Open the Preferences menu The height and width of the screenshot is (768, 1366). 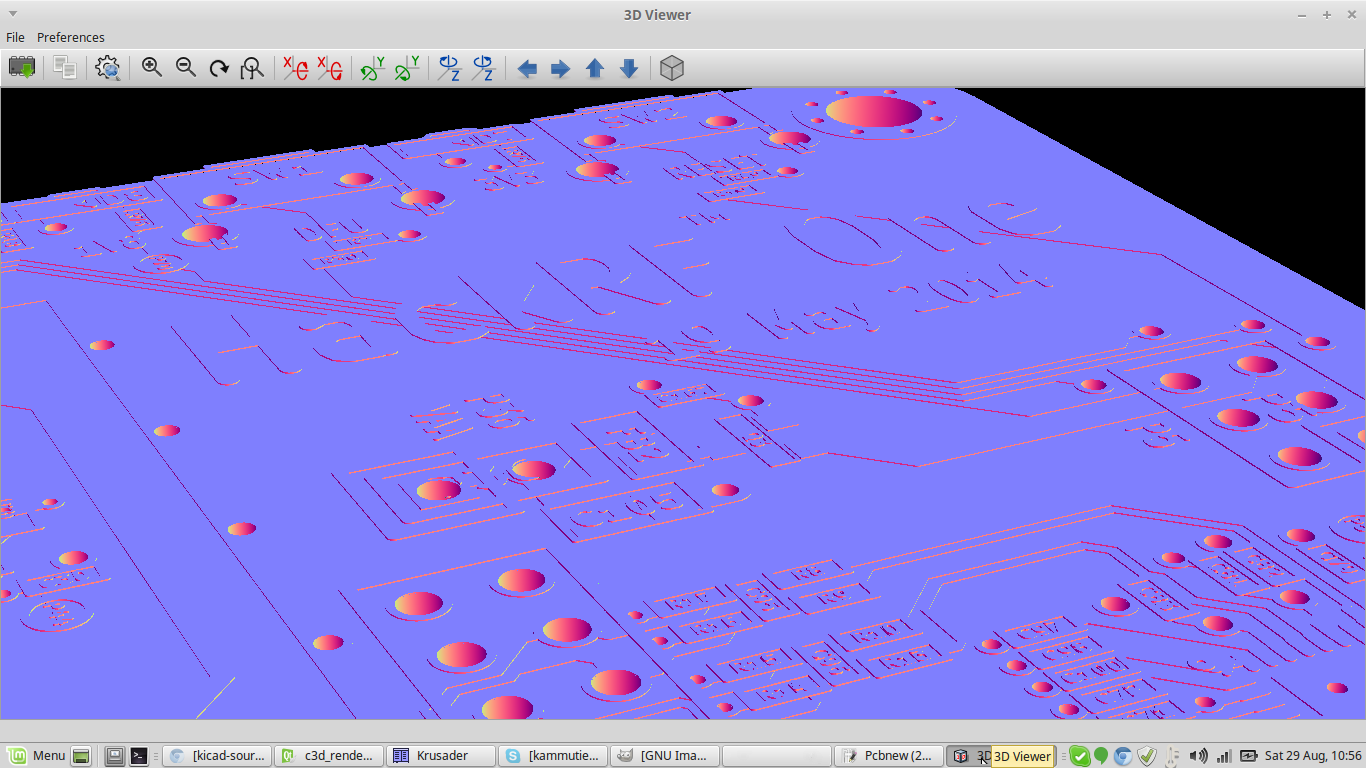click(x=70, y=37)
